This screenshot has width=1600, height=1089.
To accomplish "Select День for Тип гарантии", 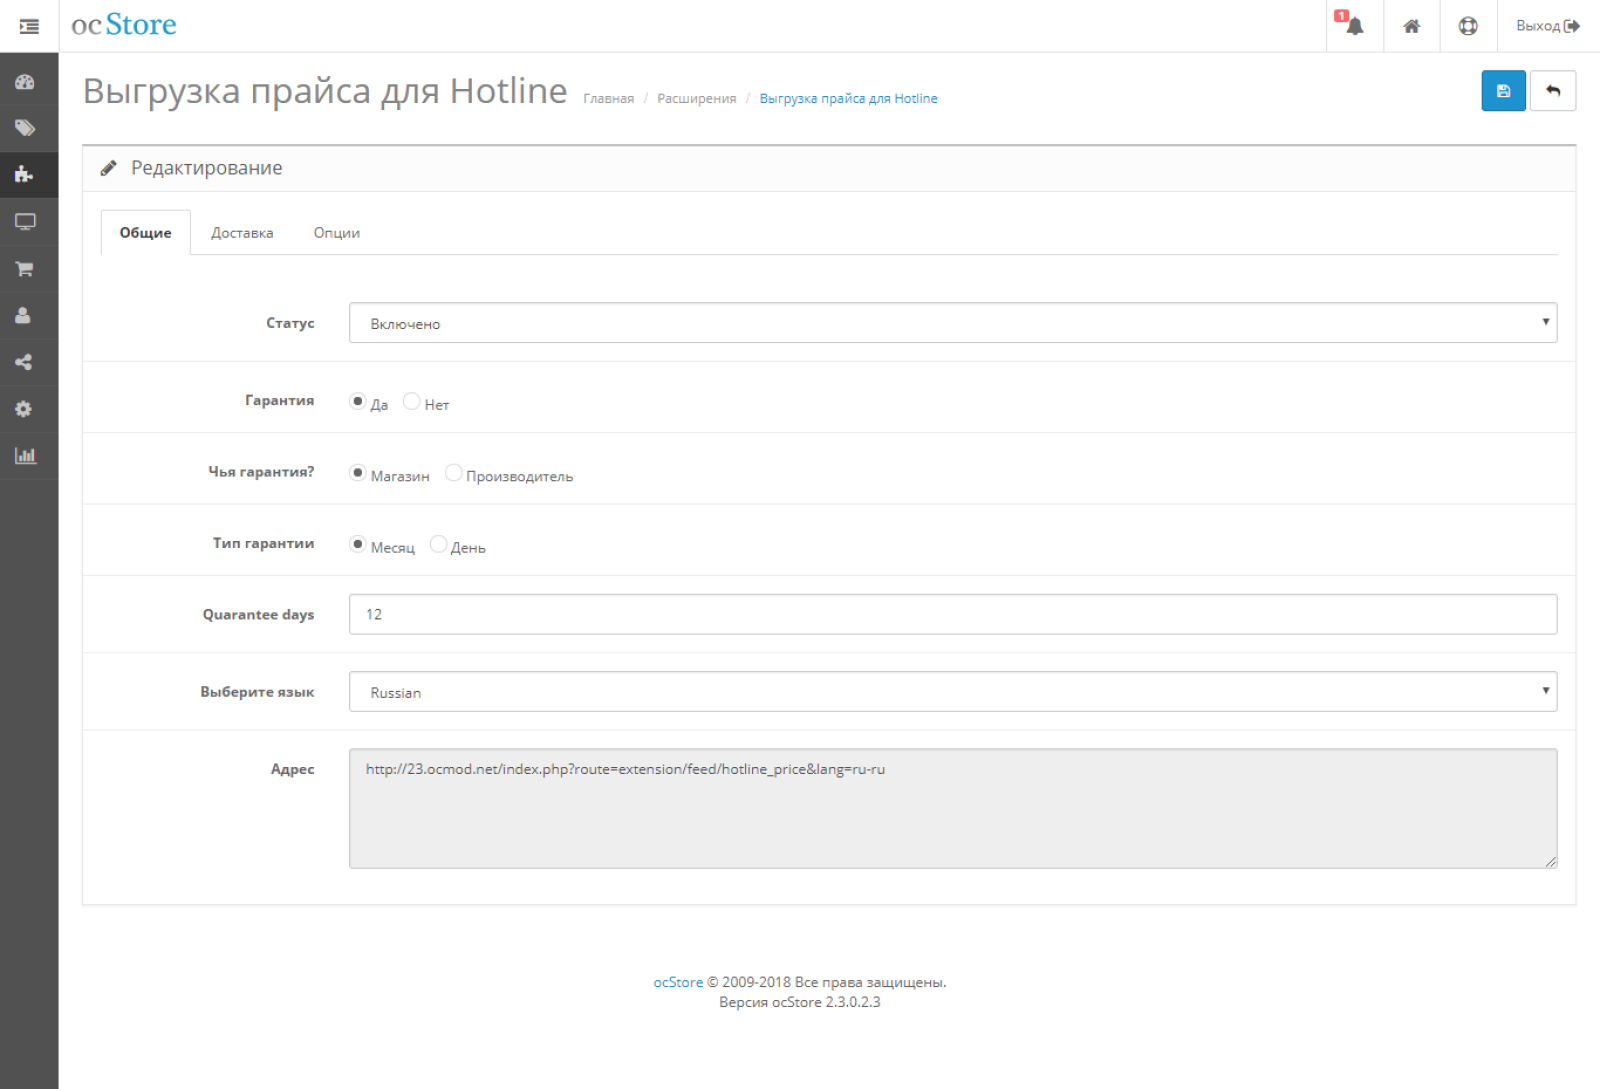I will 438,544.
